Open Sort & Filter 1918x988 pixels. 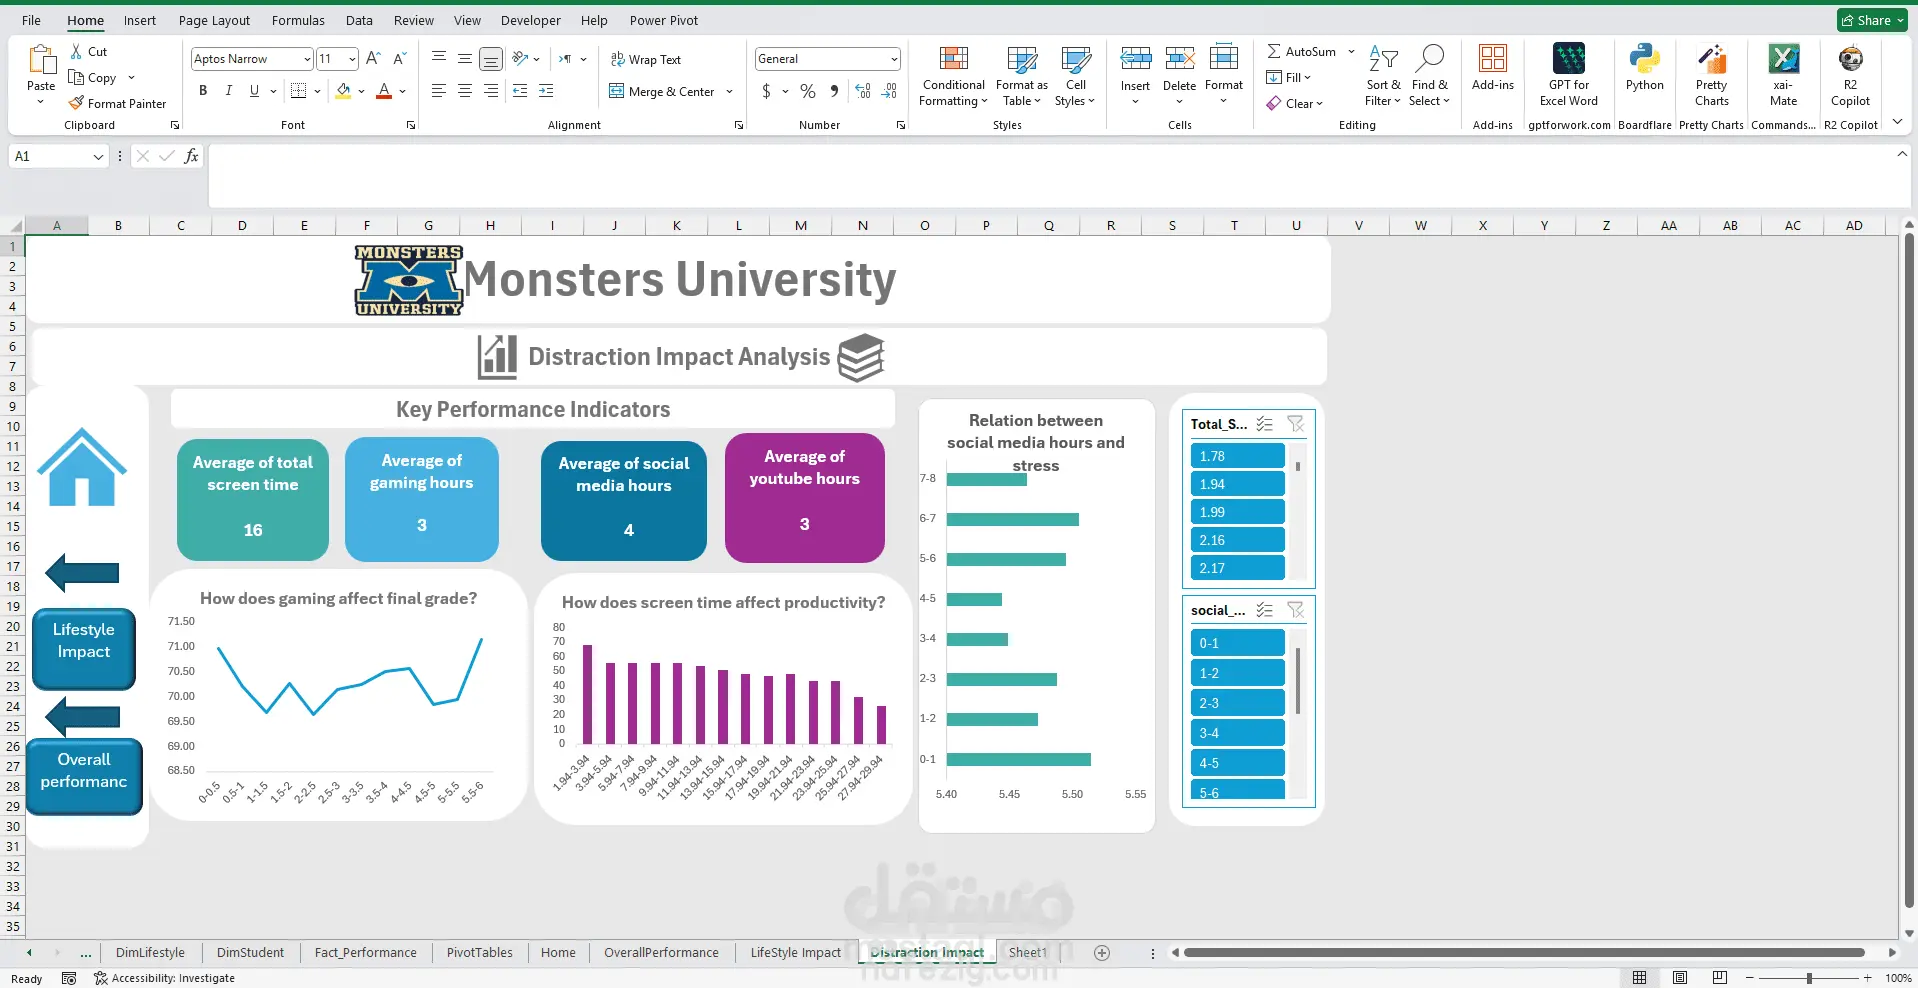(1383, 76)
